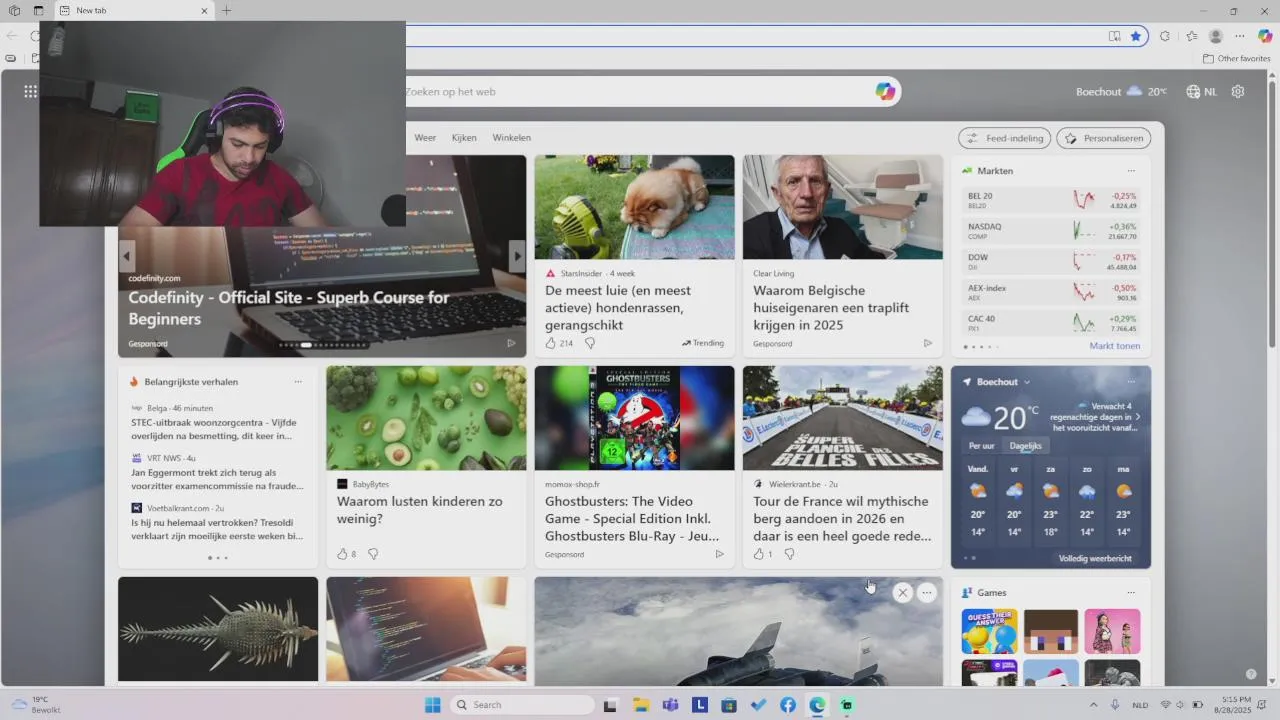Open Belangrijkste verhalen options menu

click(x=298, y=382)
